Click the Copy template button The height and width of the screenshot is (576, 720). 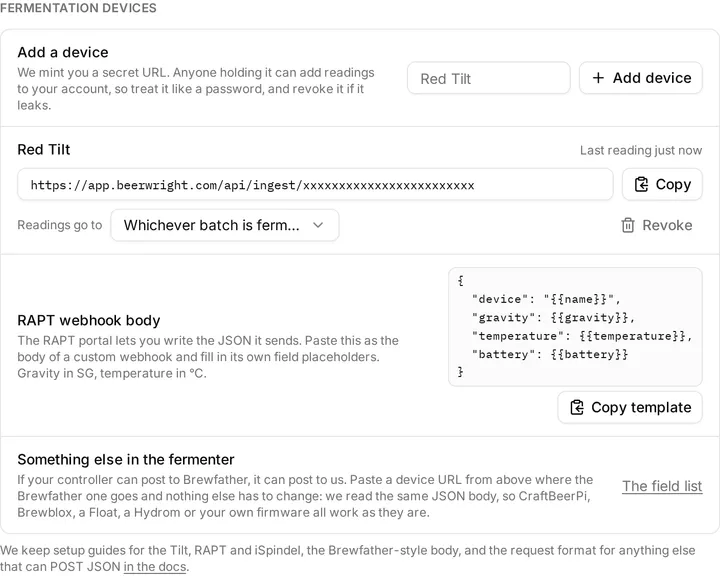(x=630, y=407)
